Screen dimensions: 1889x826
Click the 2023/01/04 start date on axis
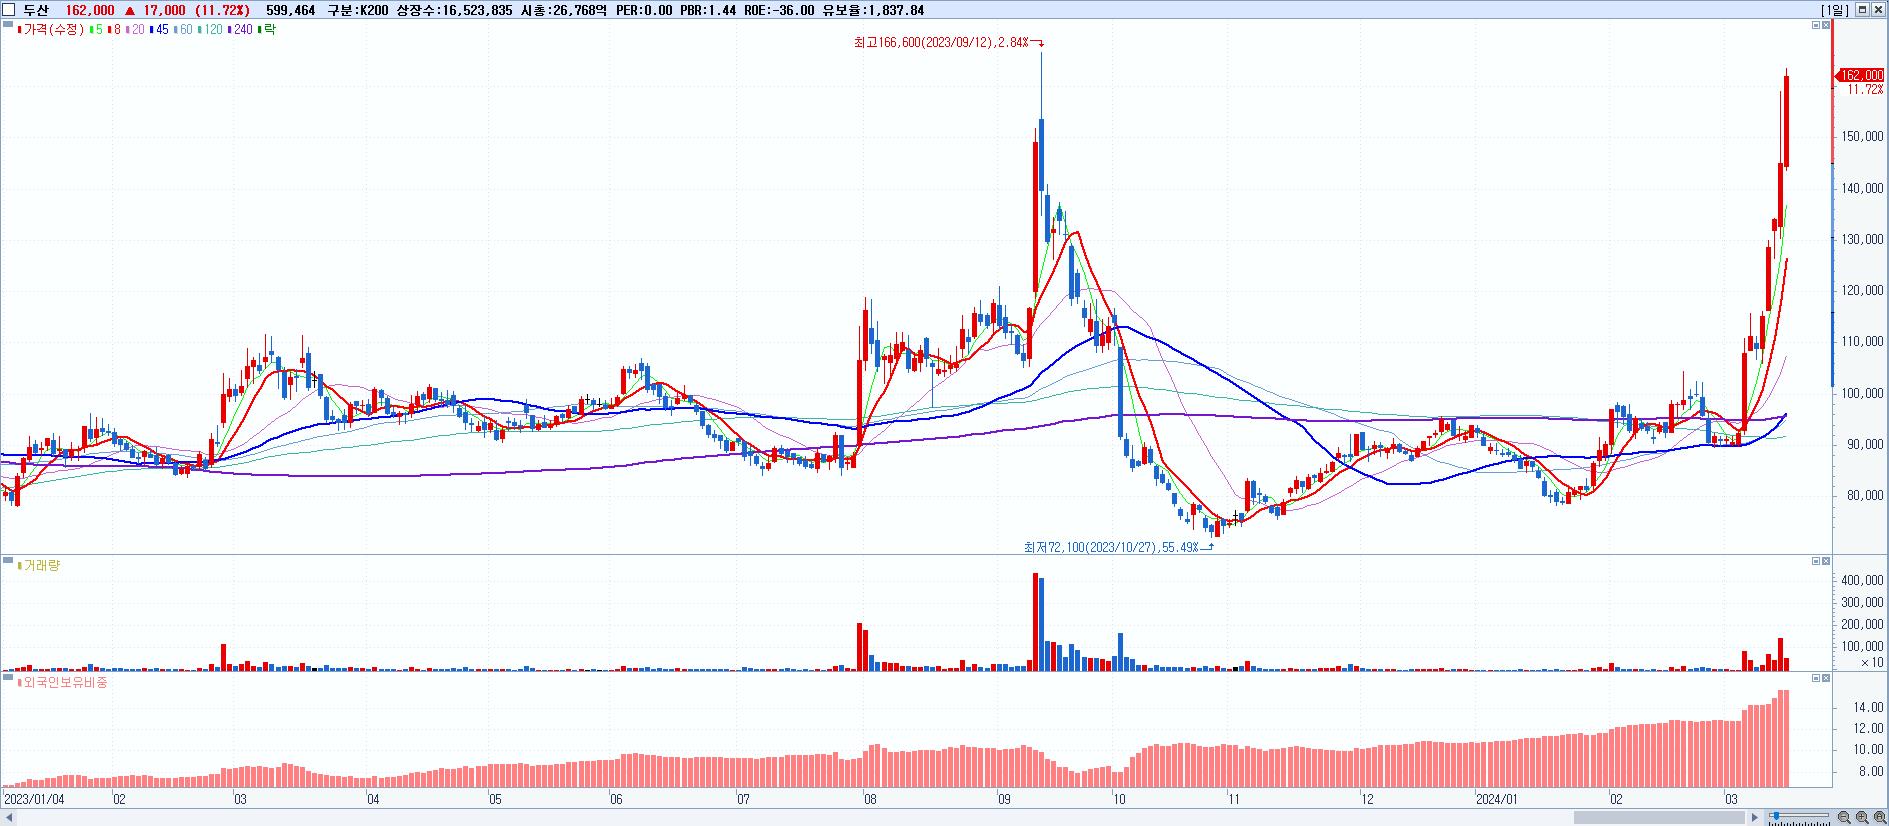34,799
